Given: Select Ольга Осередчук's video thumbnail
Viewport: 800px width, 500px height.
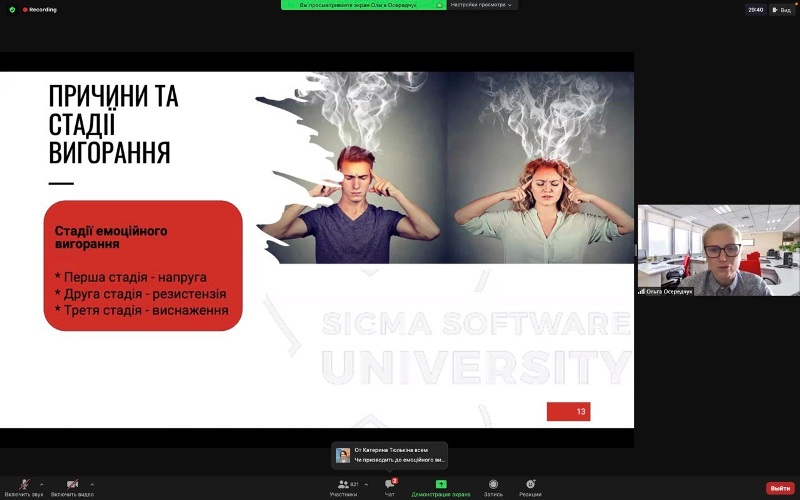Looking at the screenshot, I should pos(718,250).
